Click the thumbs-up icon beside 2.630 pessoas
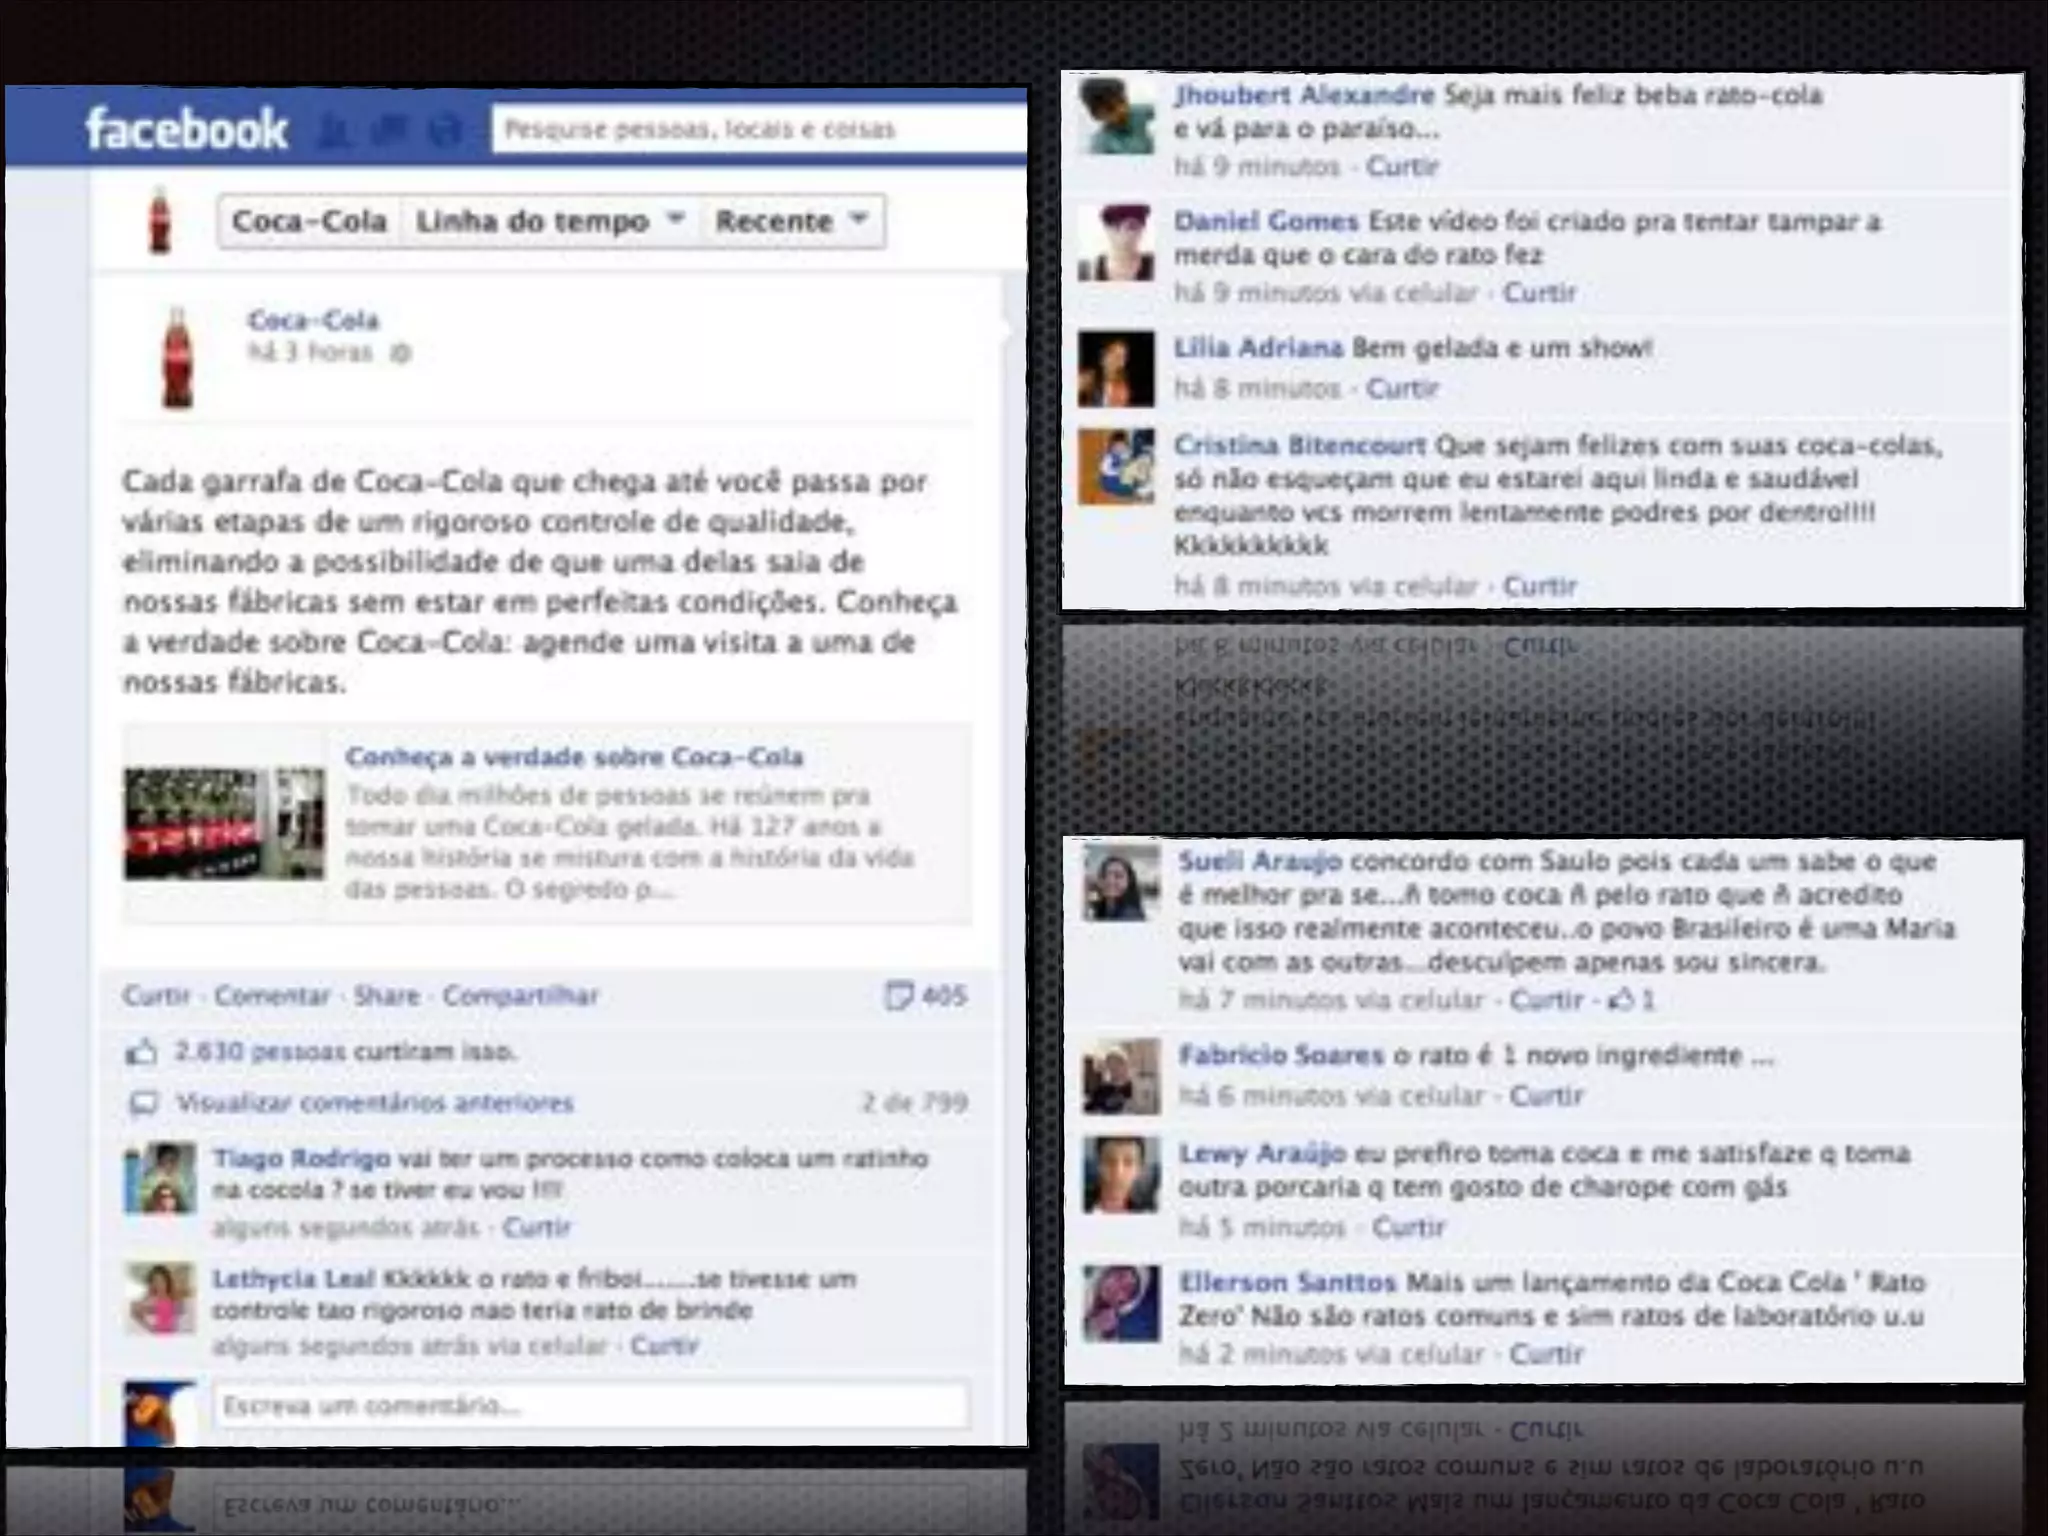 click(142, 1052)
